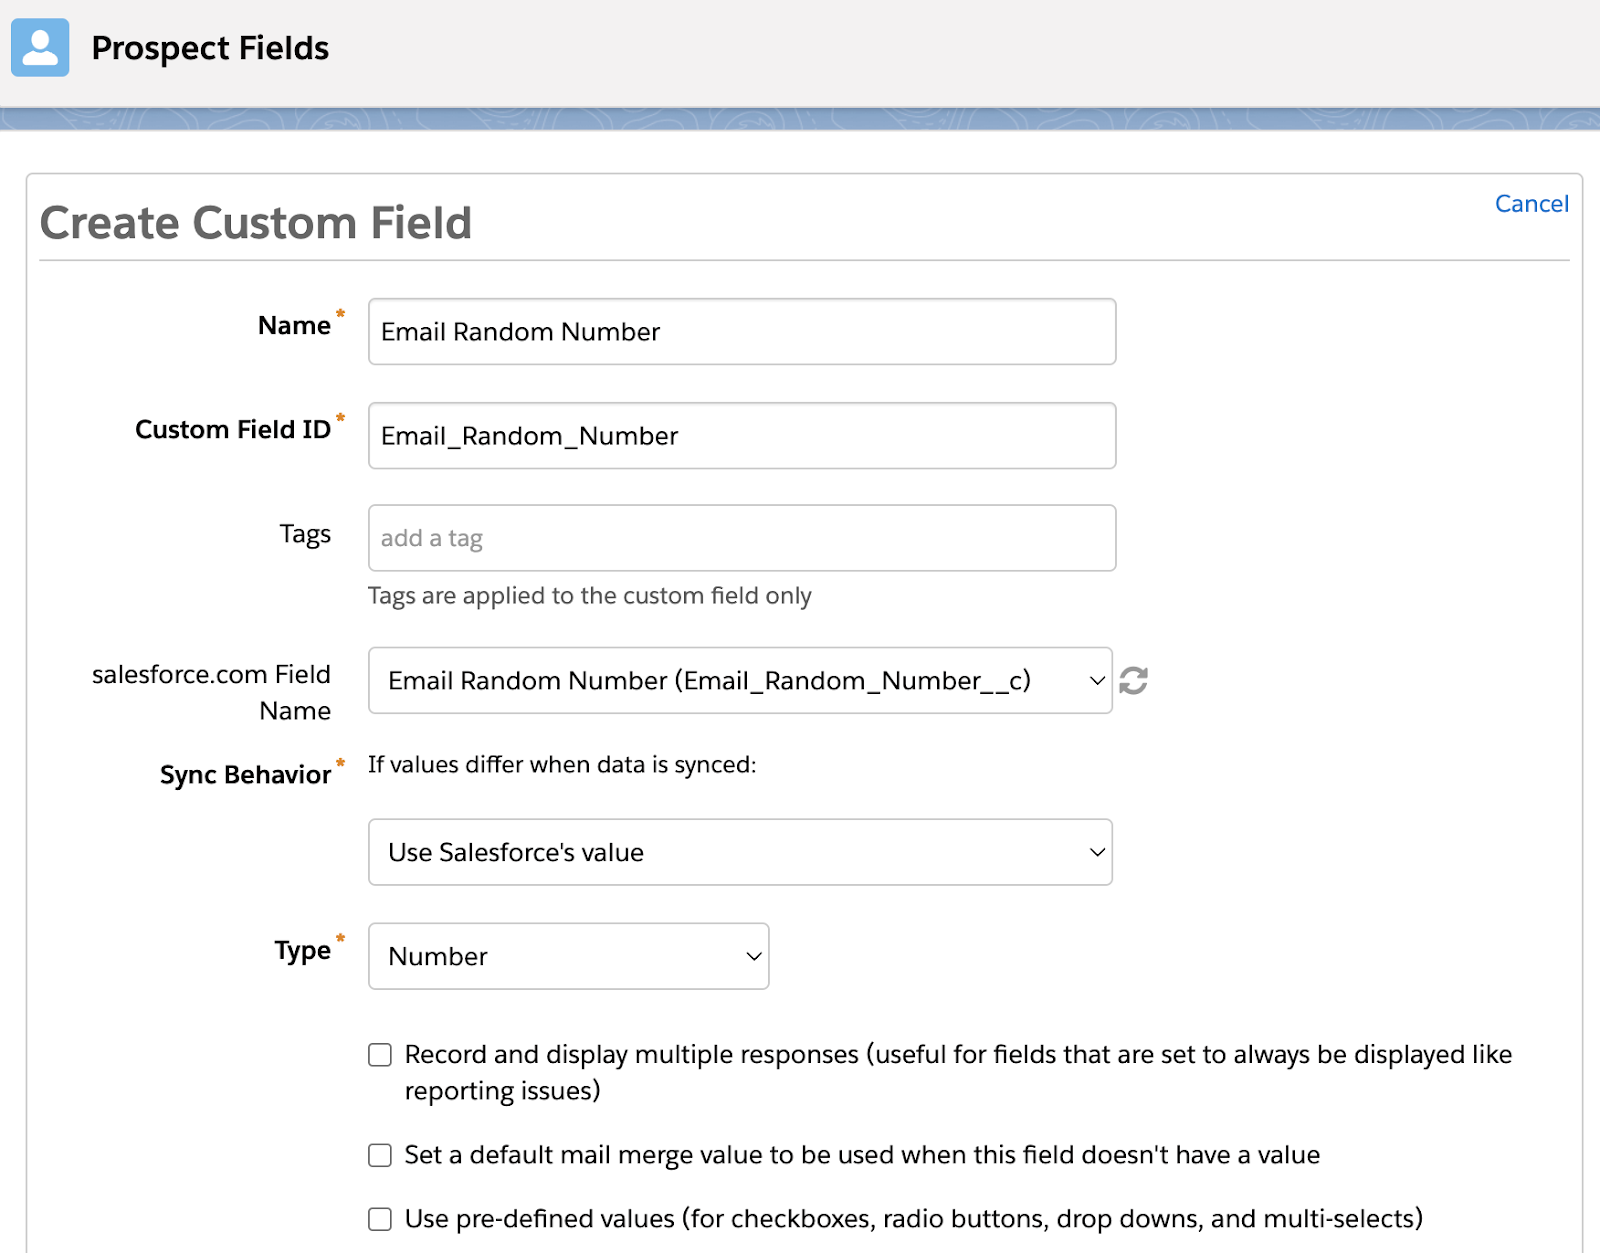Open the Sync Behavior value dropdown
Screen dimensions: 1600x1253
pyautogui.click(x=740, y=852)
